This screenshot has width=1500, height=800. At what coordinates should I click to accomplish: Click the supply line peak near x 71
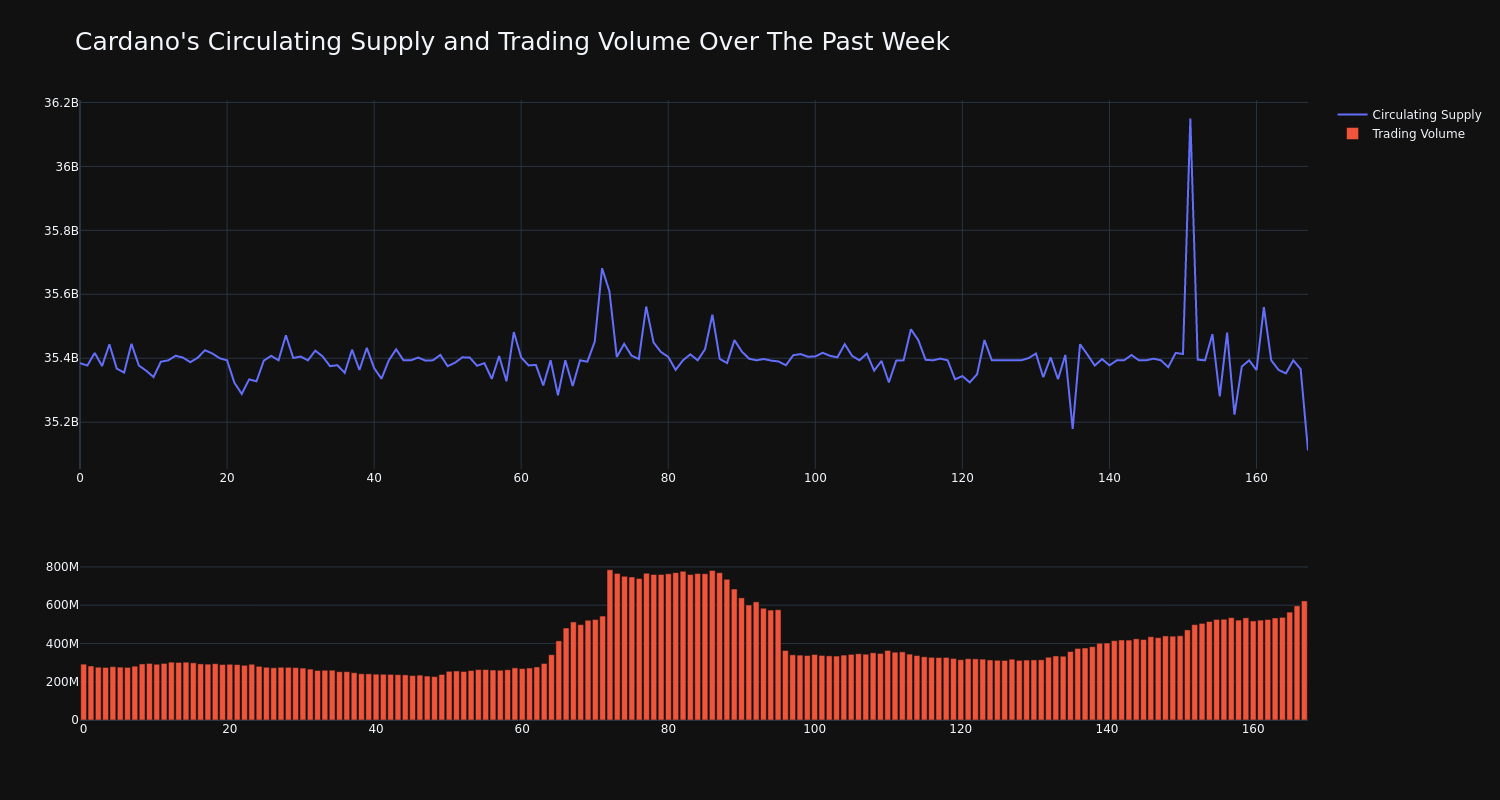[602, 268]
